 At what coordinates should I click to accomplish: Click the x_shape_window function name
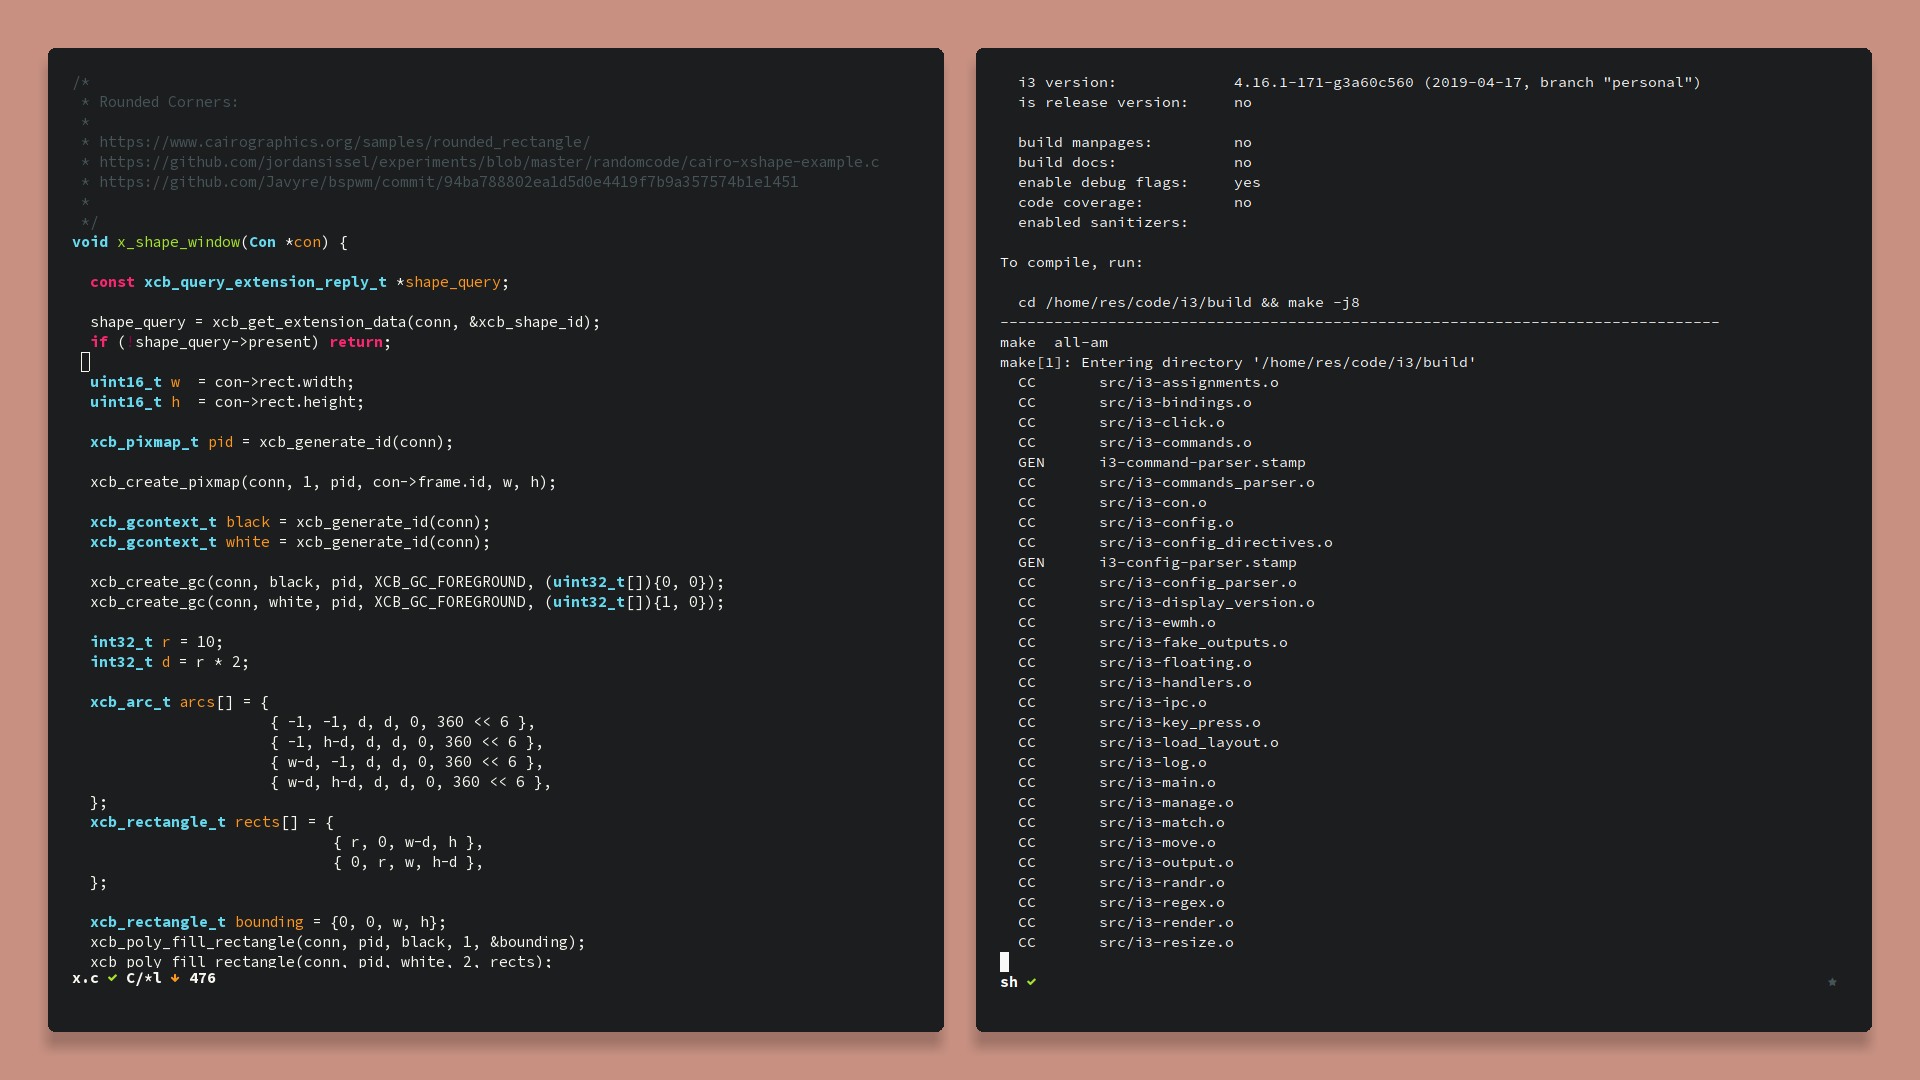pos(178,242)
